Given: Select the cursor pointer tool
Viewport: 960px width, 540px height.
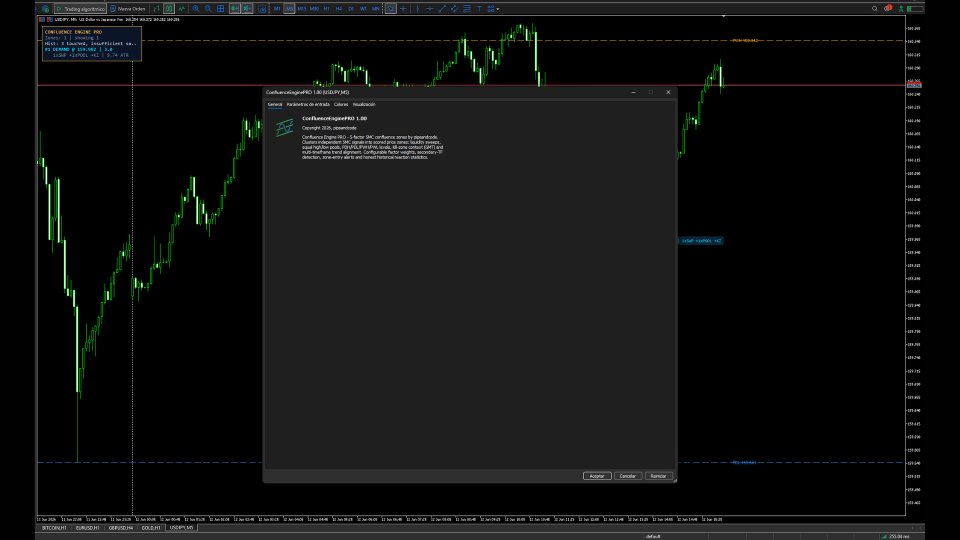Looking at the screenshot, I should (390, 9).
